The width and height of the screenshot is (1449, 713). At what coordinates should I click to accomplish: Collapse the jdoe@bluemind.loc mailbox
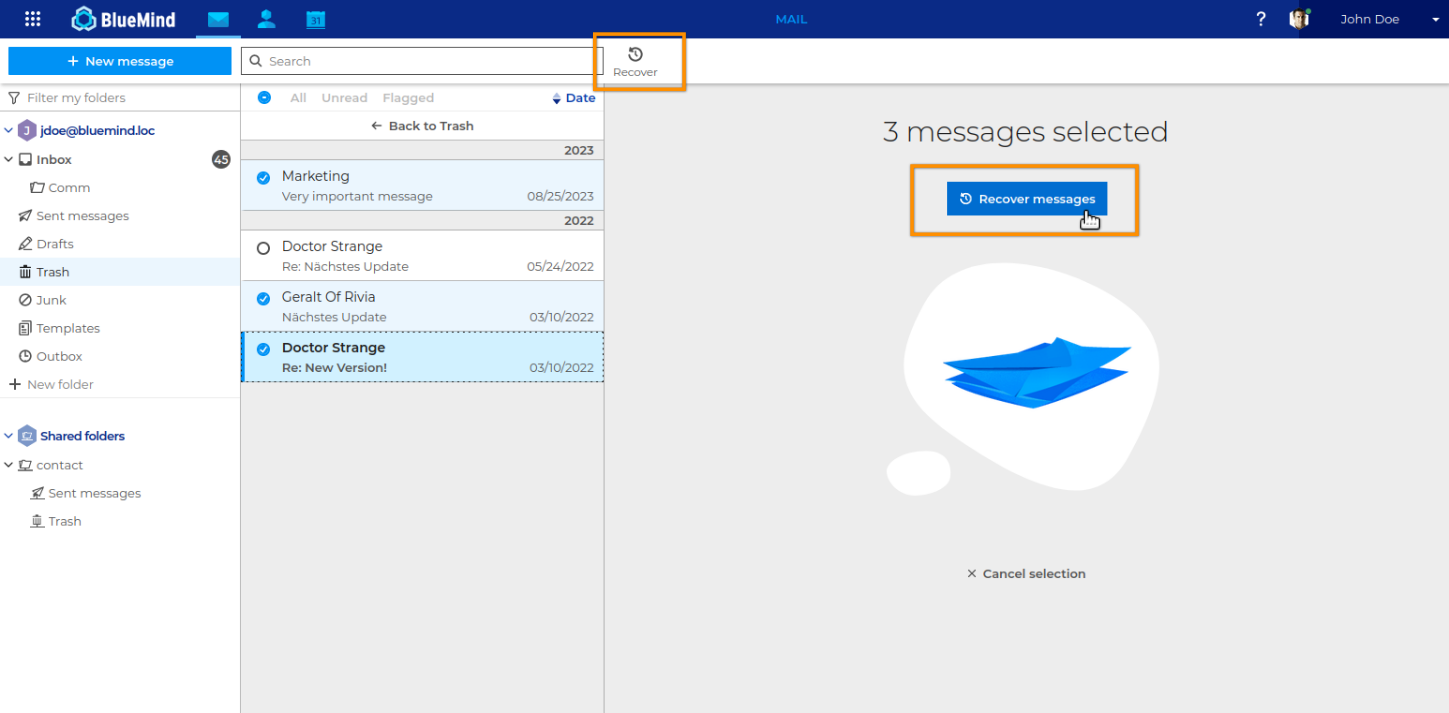point(9,131)
